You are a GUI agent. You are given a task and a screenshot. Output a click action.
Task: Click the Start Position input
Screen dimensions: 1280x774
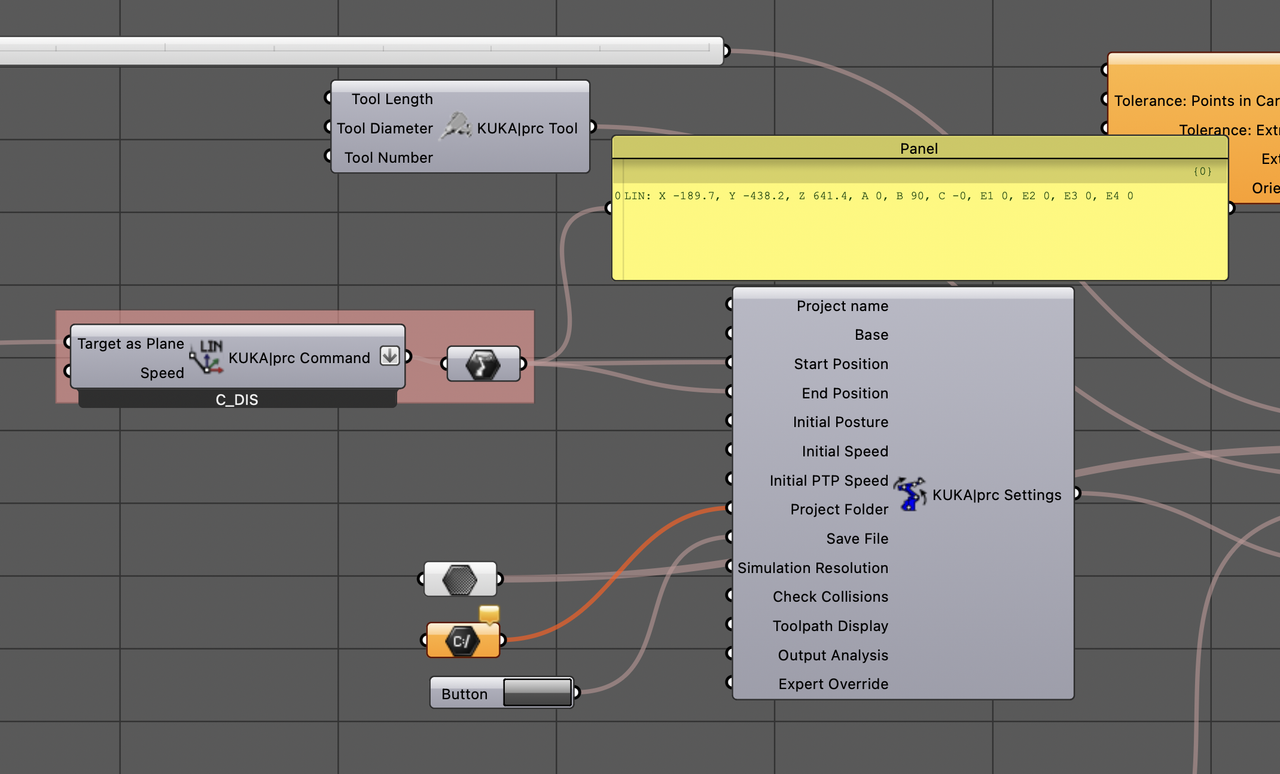click(841, 364)
